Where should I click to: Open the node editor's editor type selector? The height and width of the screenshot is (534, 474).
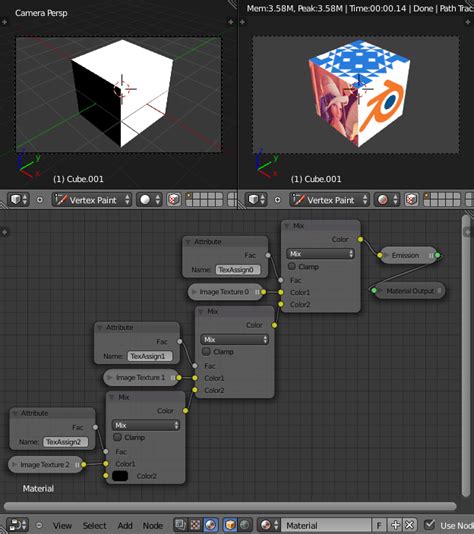click(18, 525)
